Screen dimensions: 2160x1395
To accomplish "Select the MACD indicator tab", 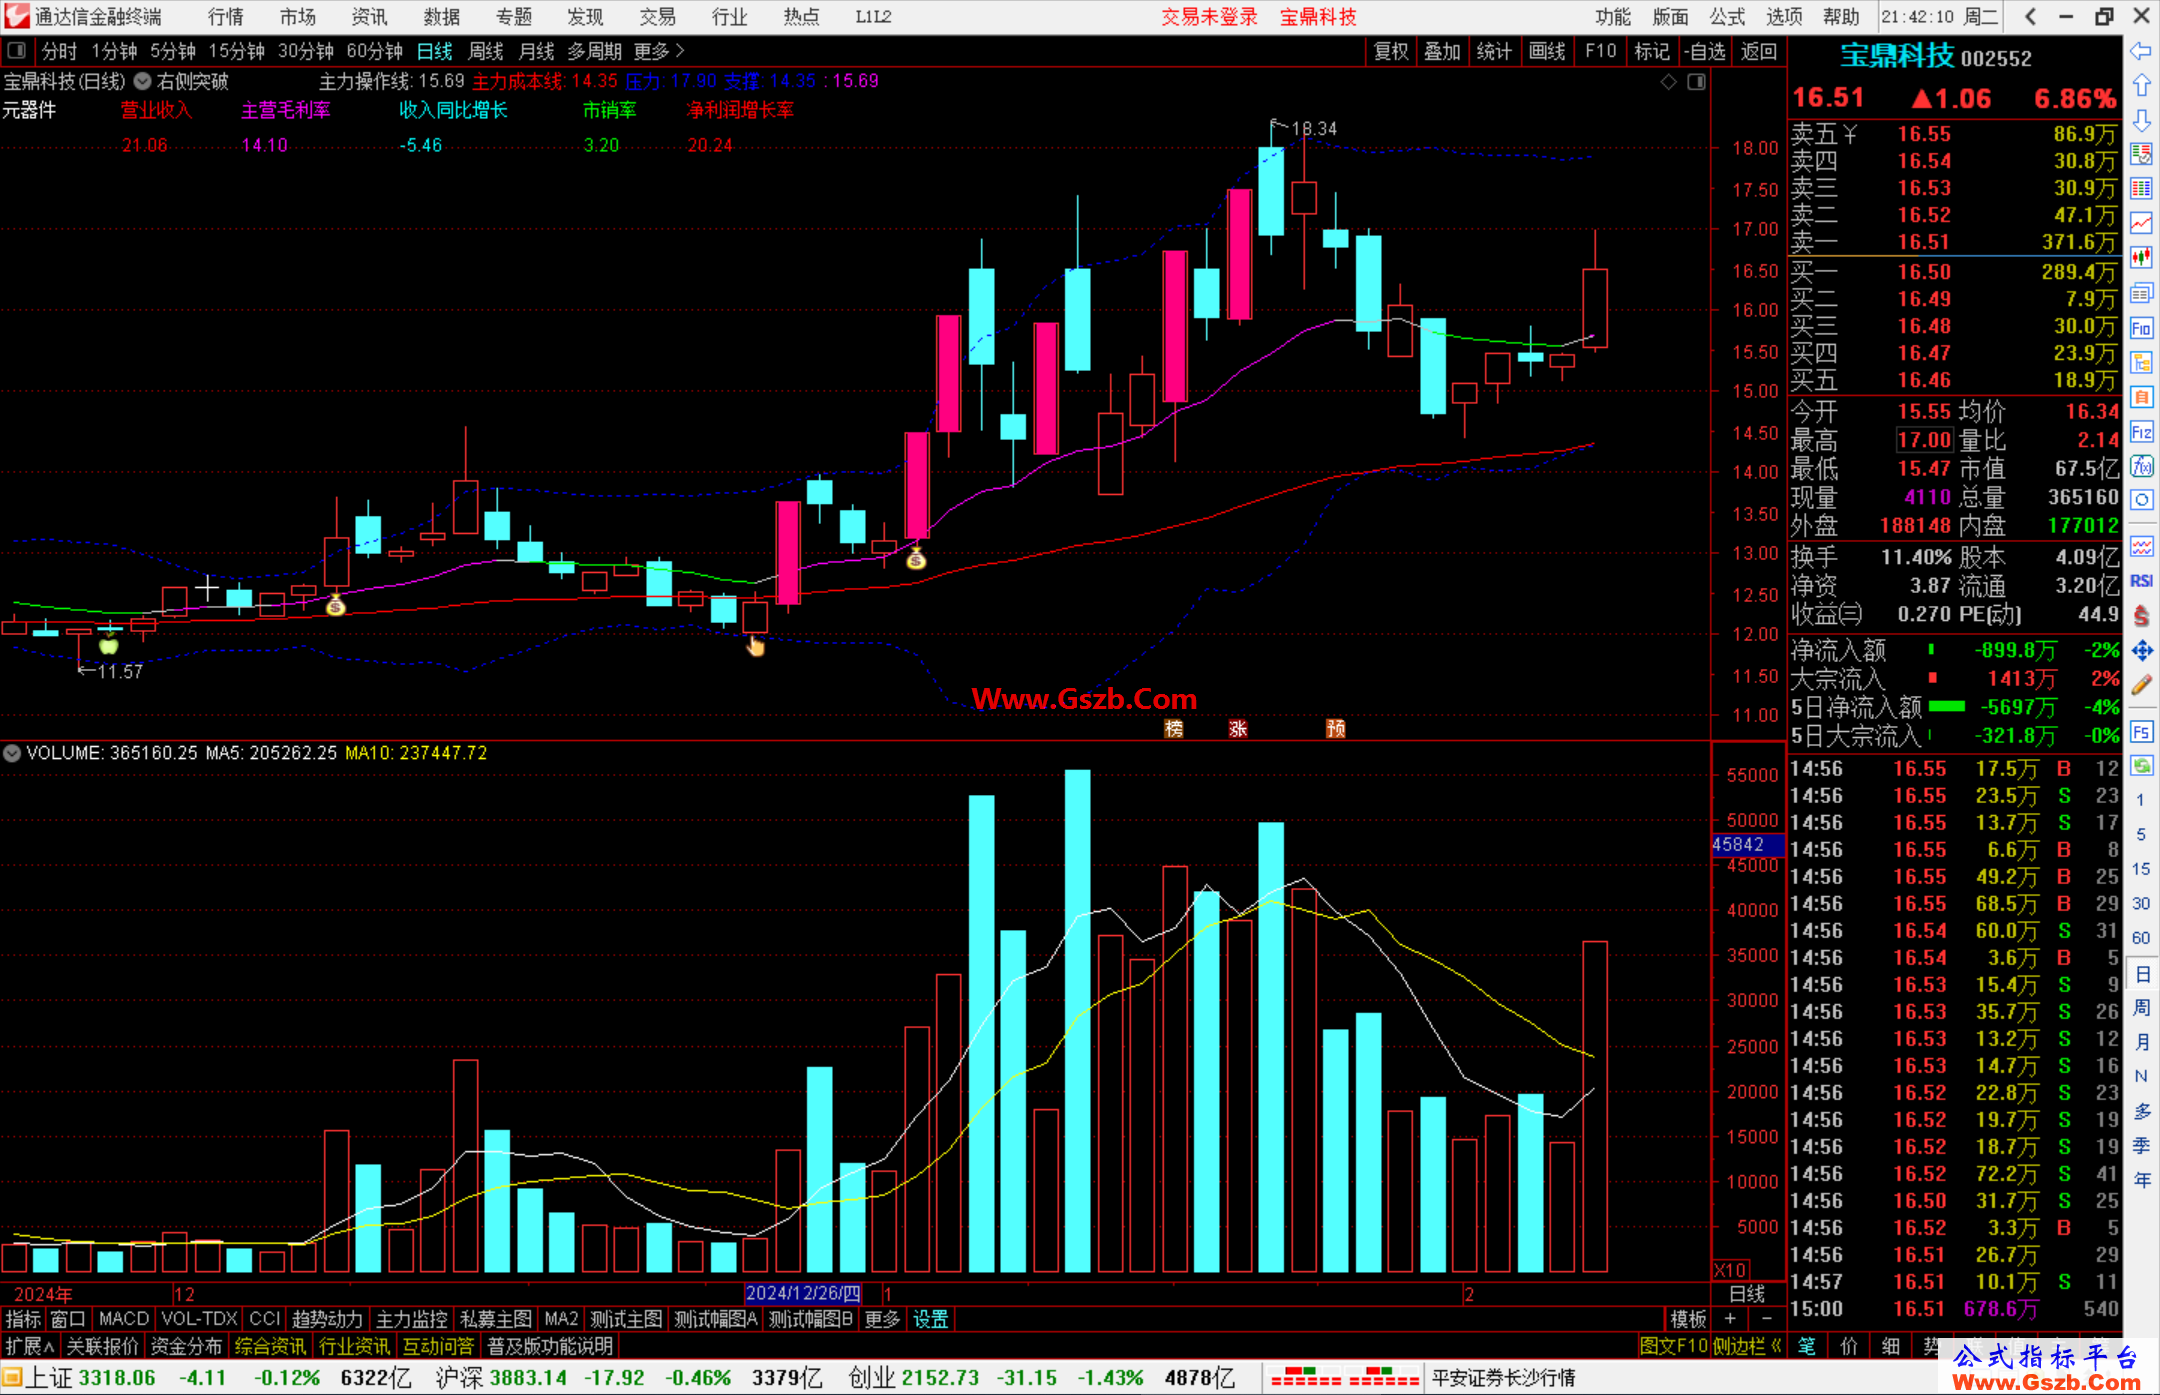I will [x=124, y=1320].
